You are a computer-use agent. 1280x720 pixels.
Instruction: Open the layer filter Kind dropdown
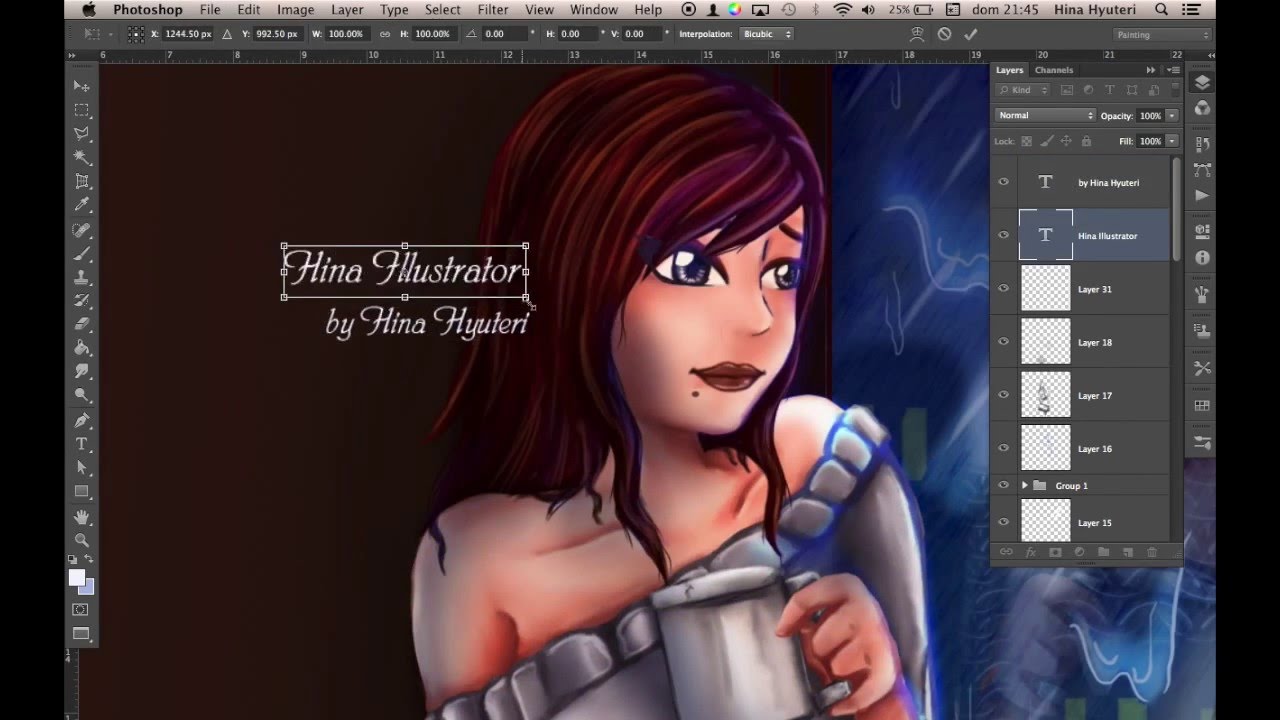(1023, 90)
